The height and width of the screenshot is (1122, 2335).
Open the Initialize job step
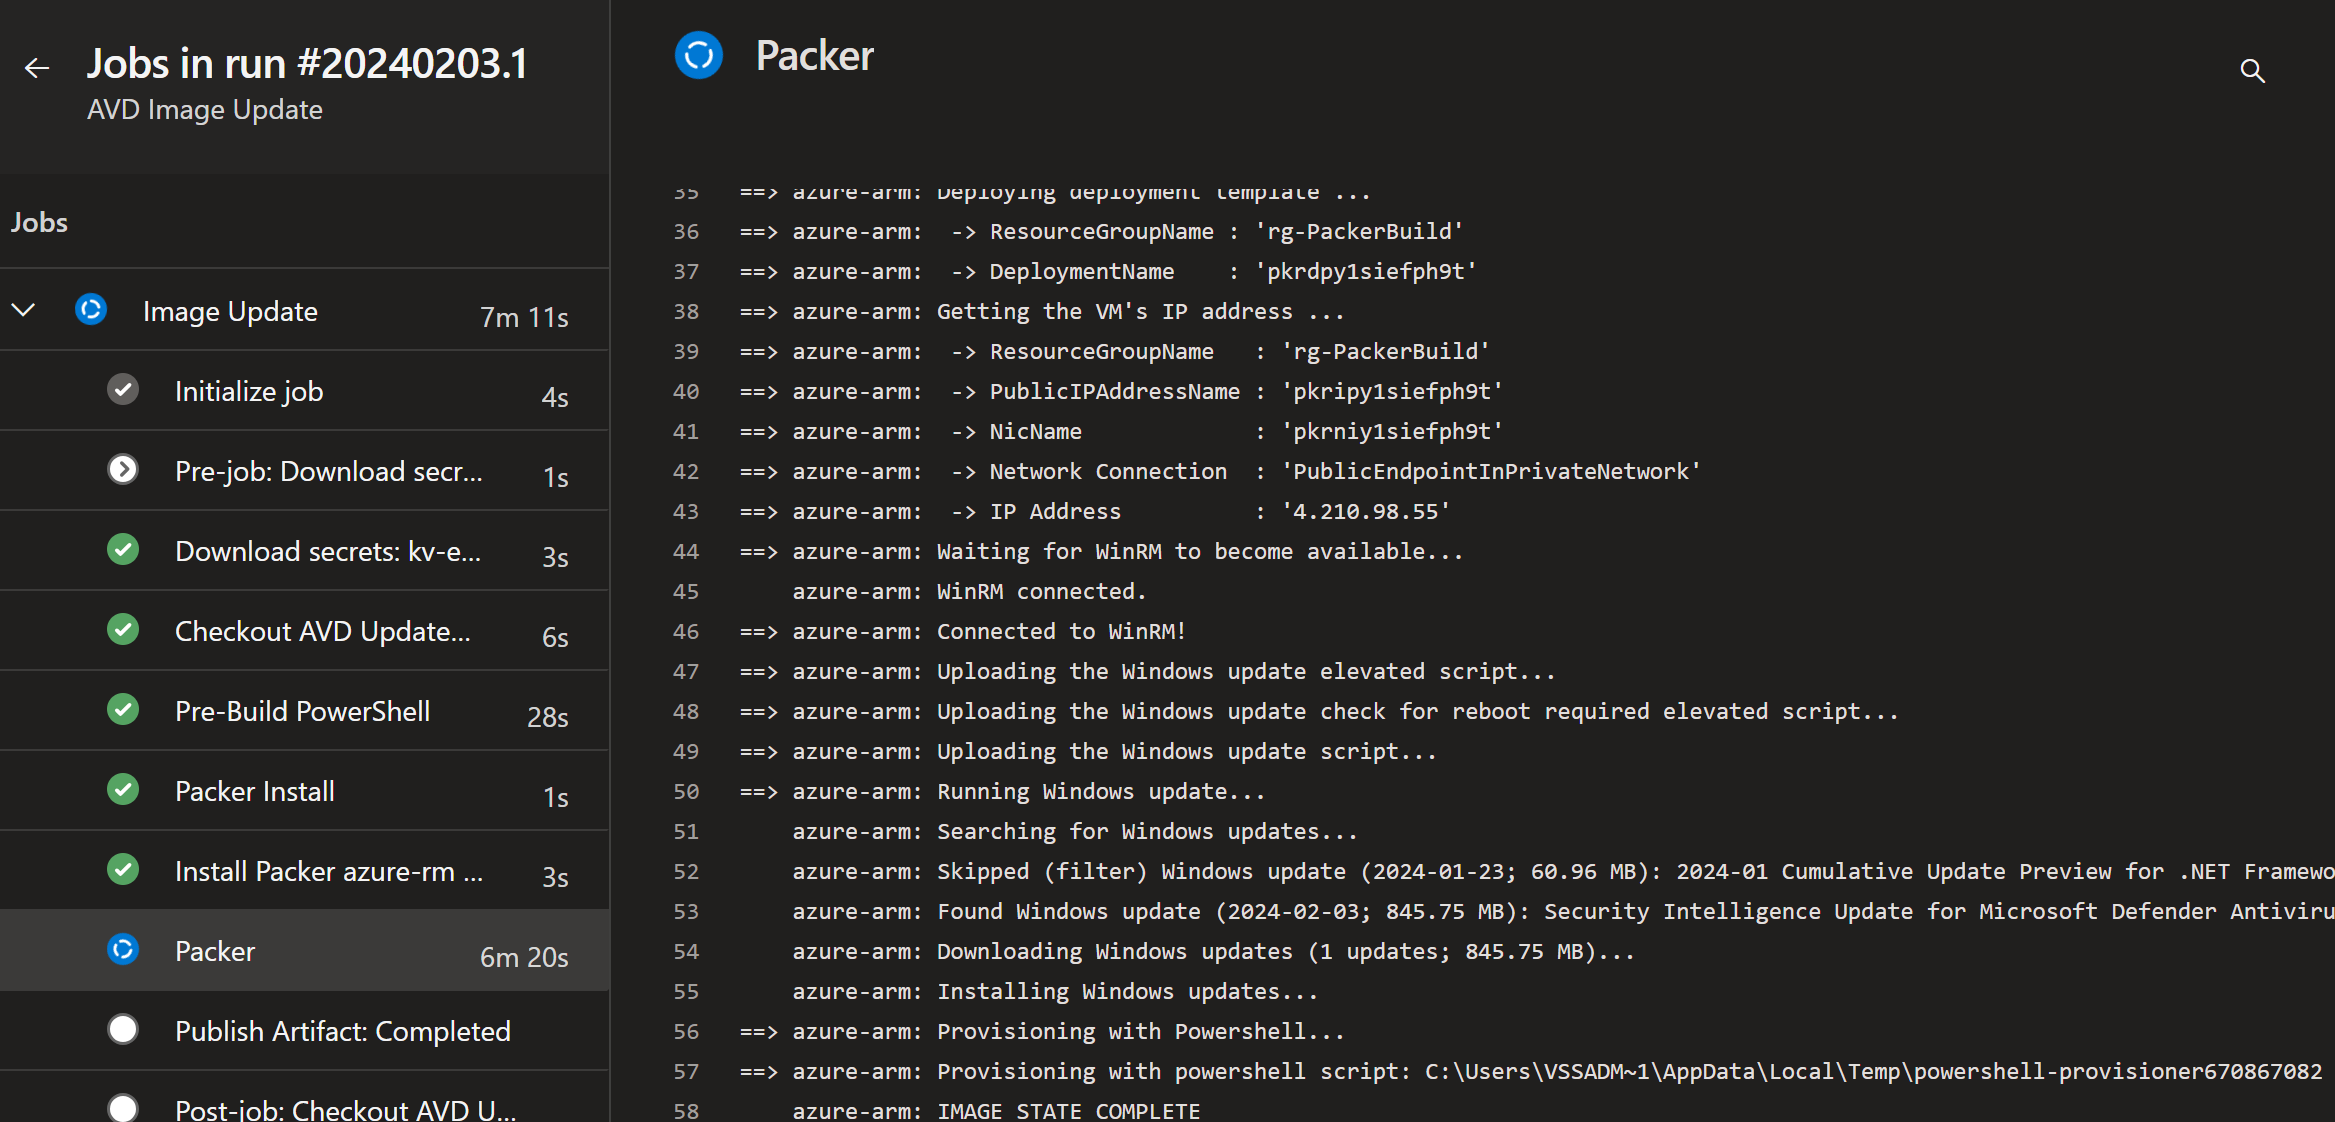click(249, 392)
